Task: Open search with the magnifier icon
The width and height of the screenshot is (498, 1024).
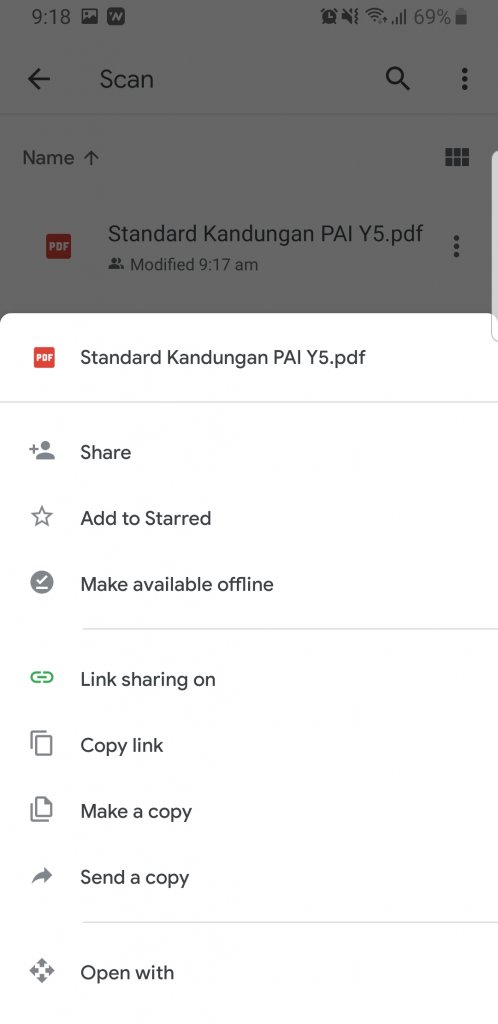Action: tap(397, 78)
